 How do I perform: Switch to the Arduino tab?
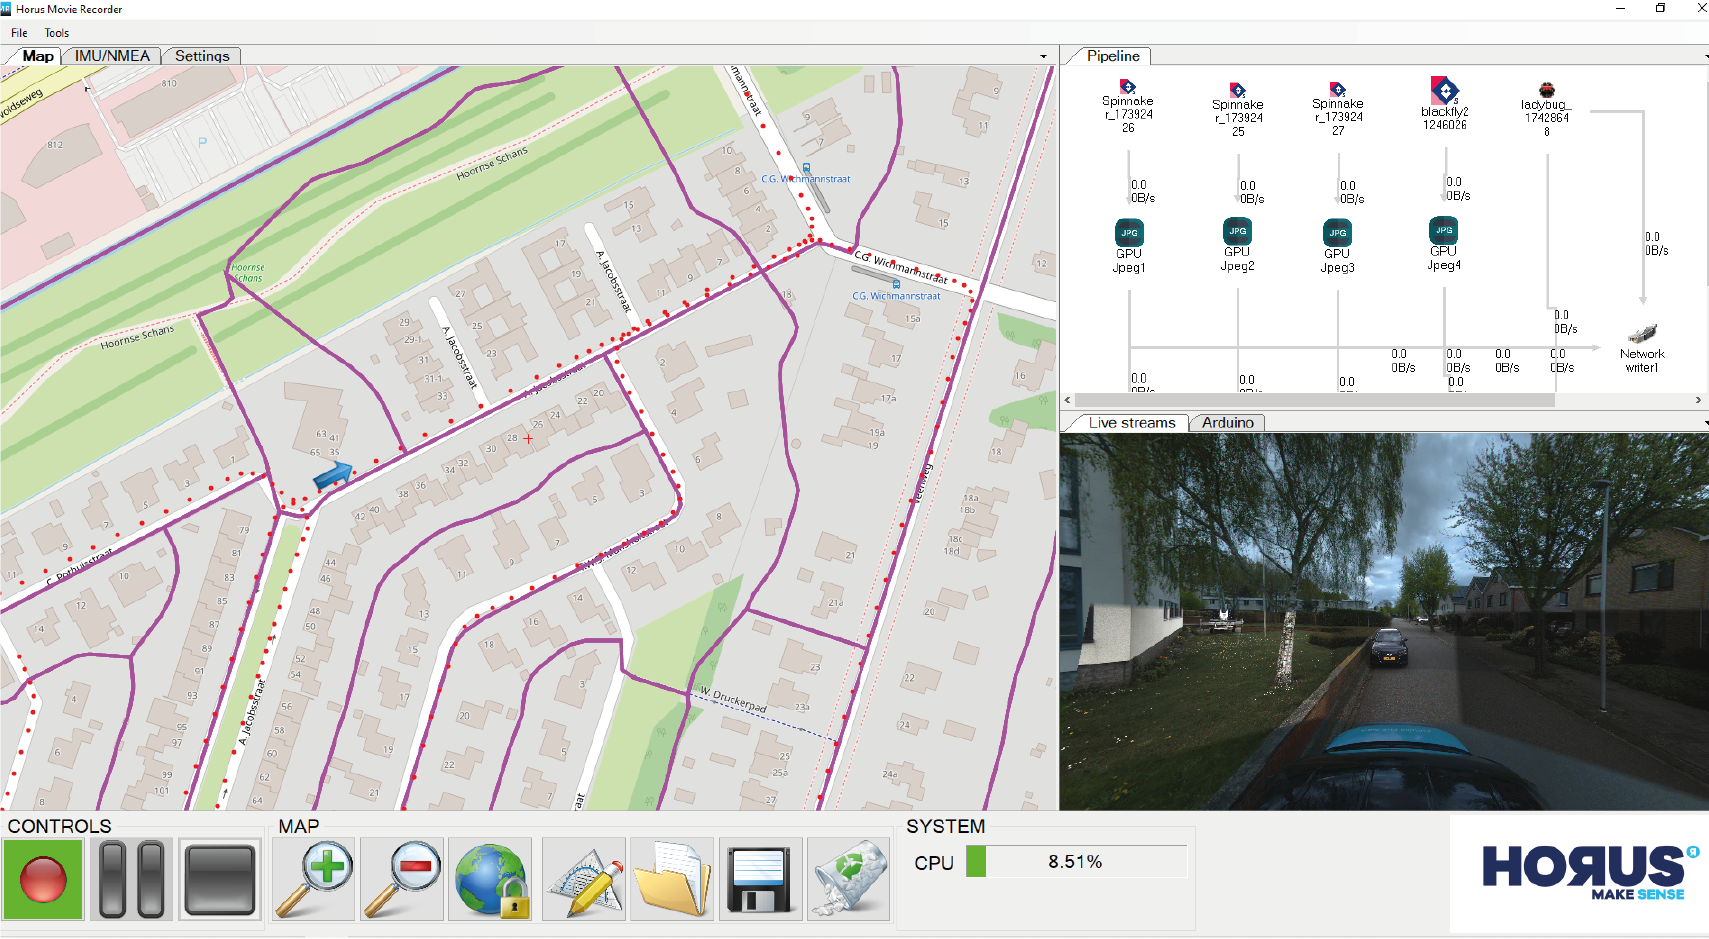[x=1227, y=422]
